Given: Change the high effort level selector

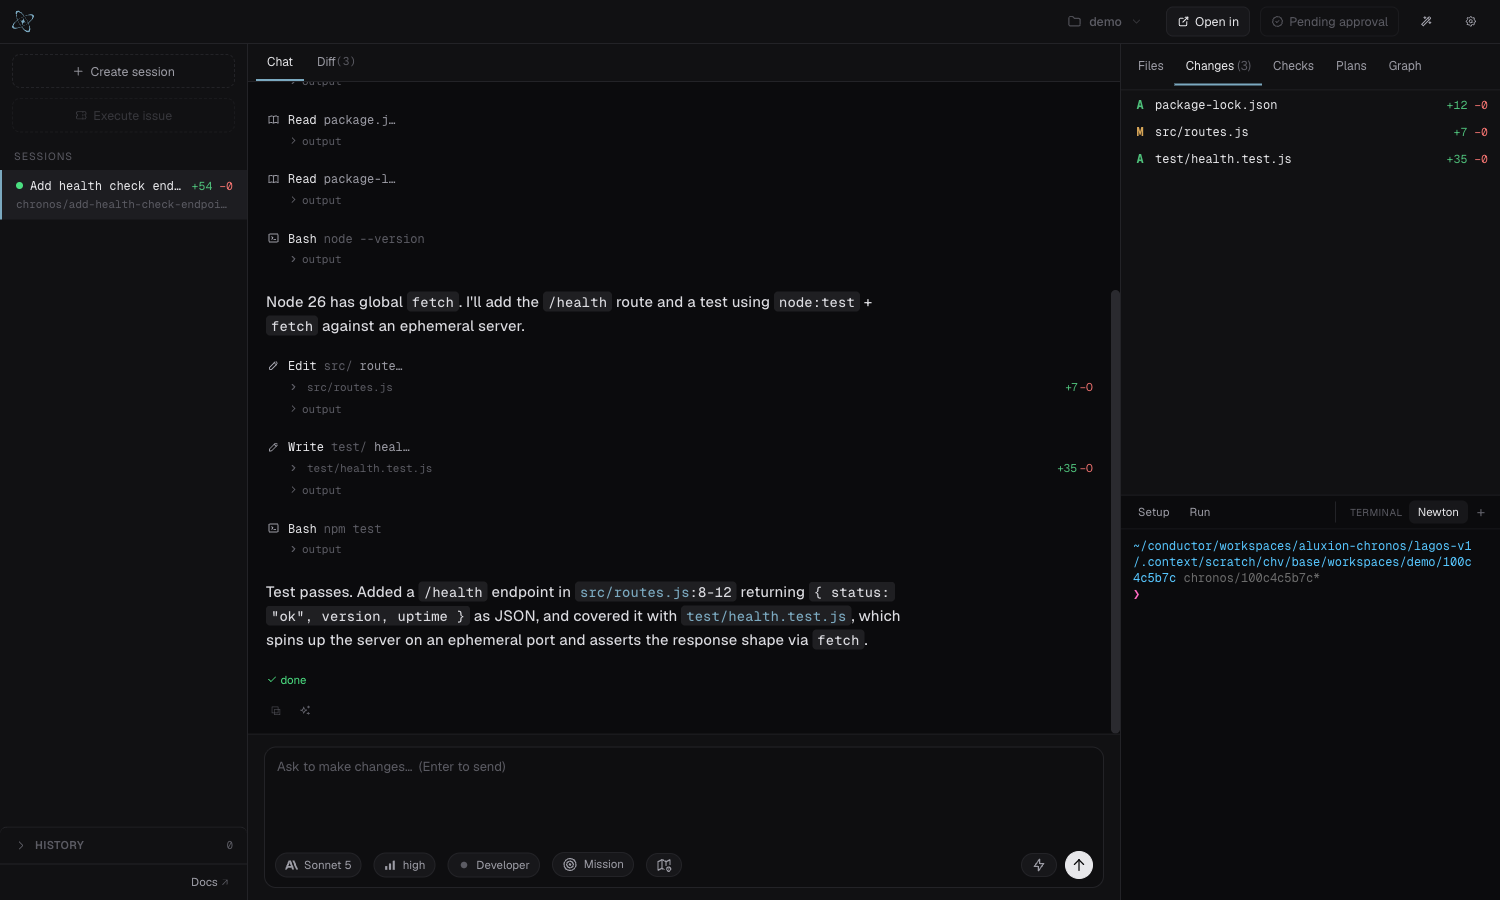Looking at the screenshot, I should 404,865.
